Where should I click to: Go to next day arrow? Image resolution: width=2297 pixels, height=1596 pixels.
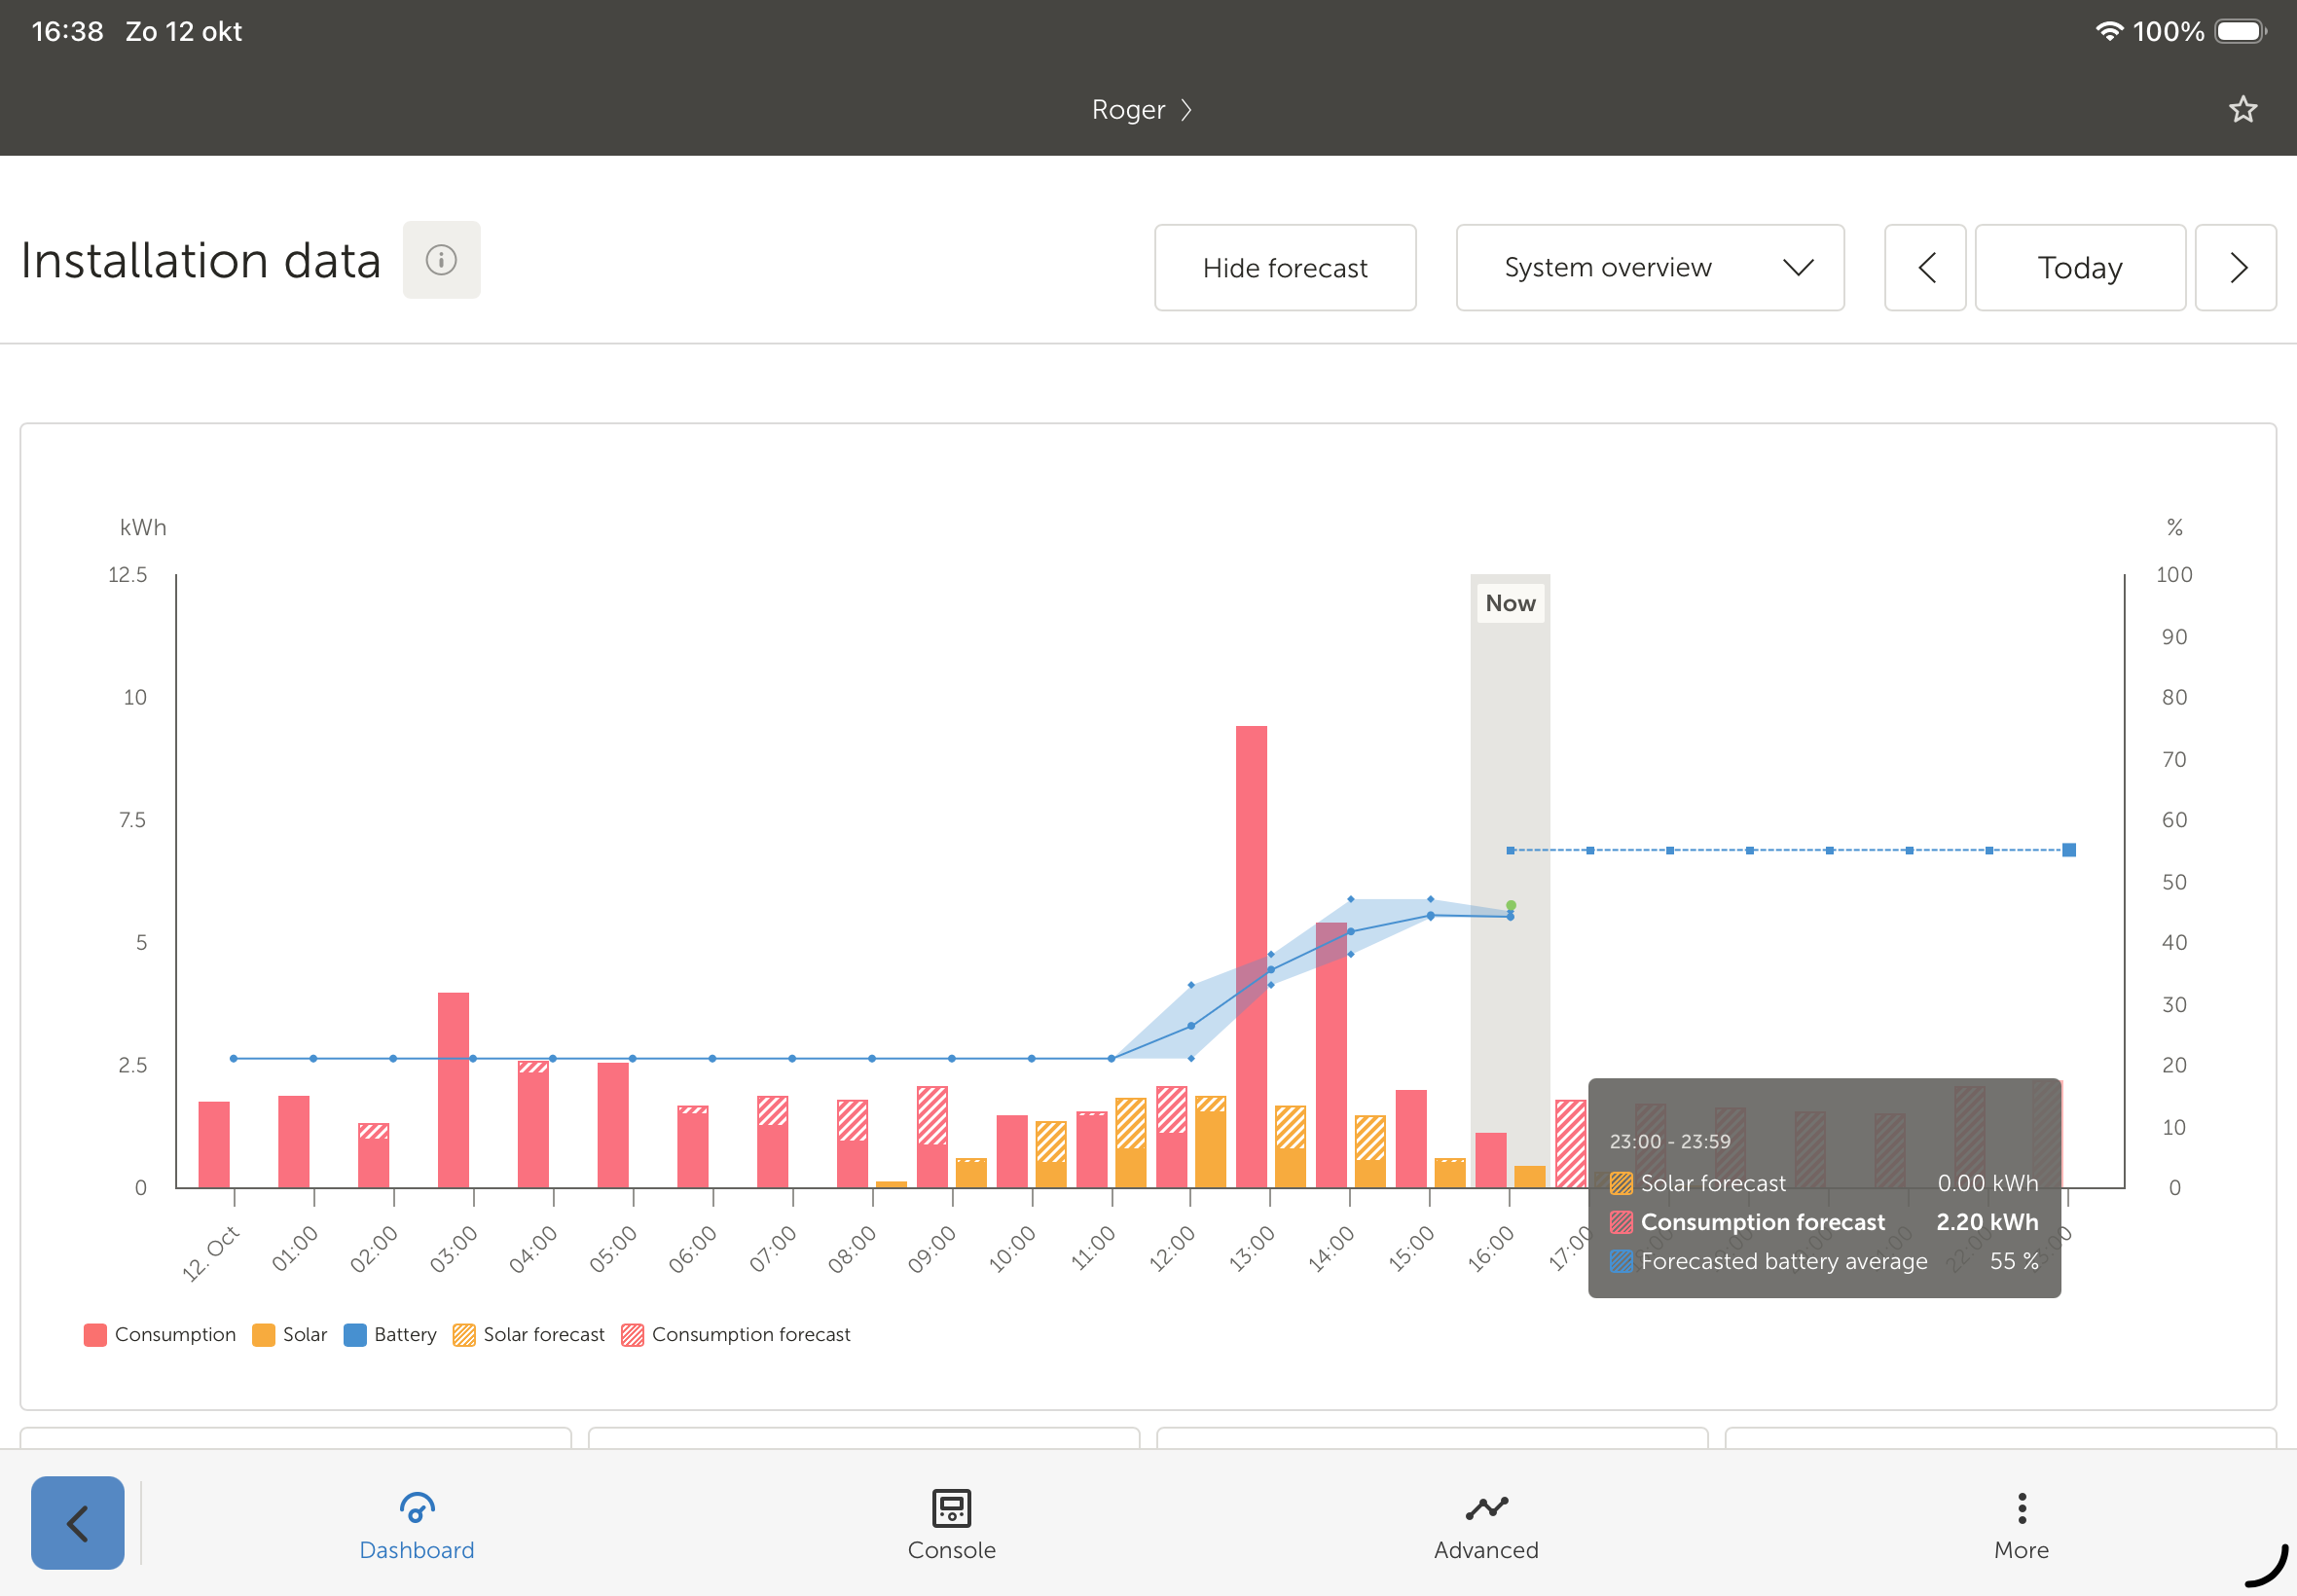click(2236, 268)
